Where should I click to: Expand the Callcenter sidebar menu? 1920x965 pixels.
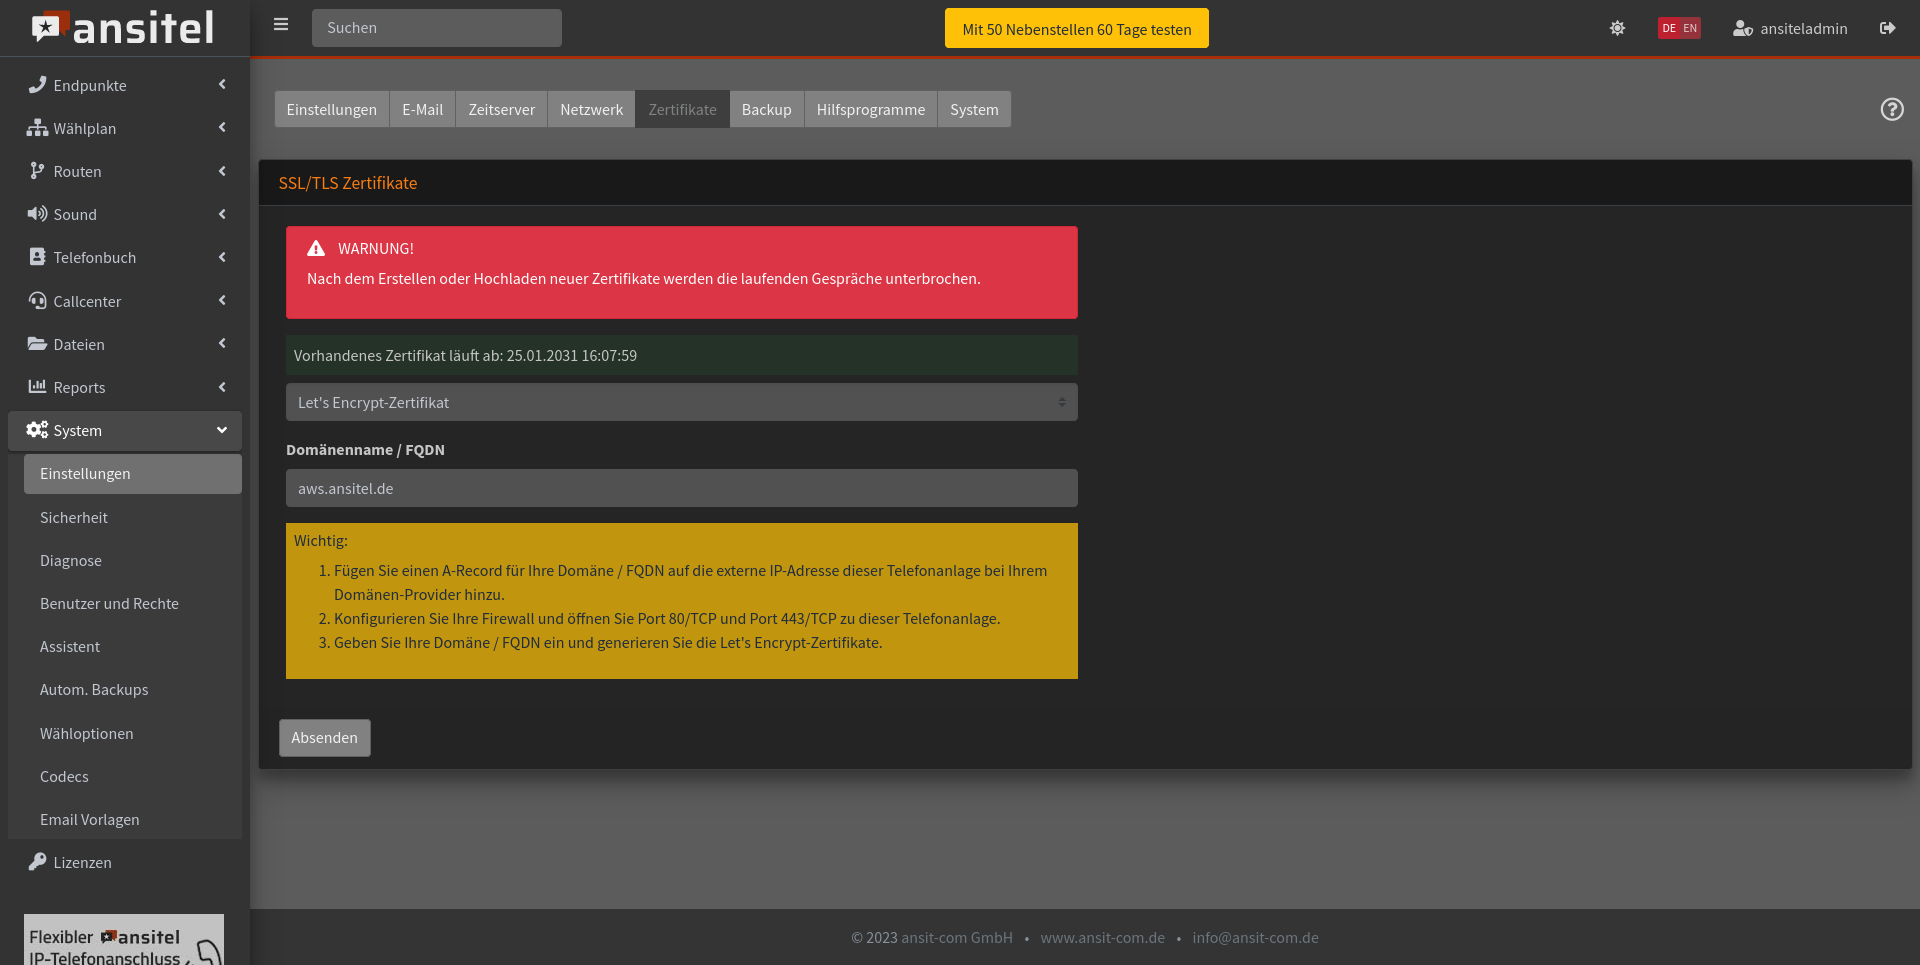click(x=125, y=301)
